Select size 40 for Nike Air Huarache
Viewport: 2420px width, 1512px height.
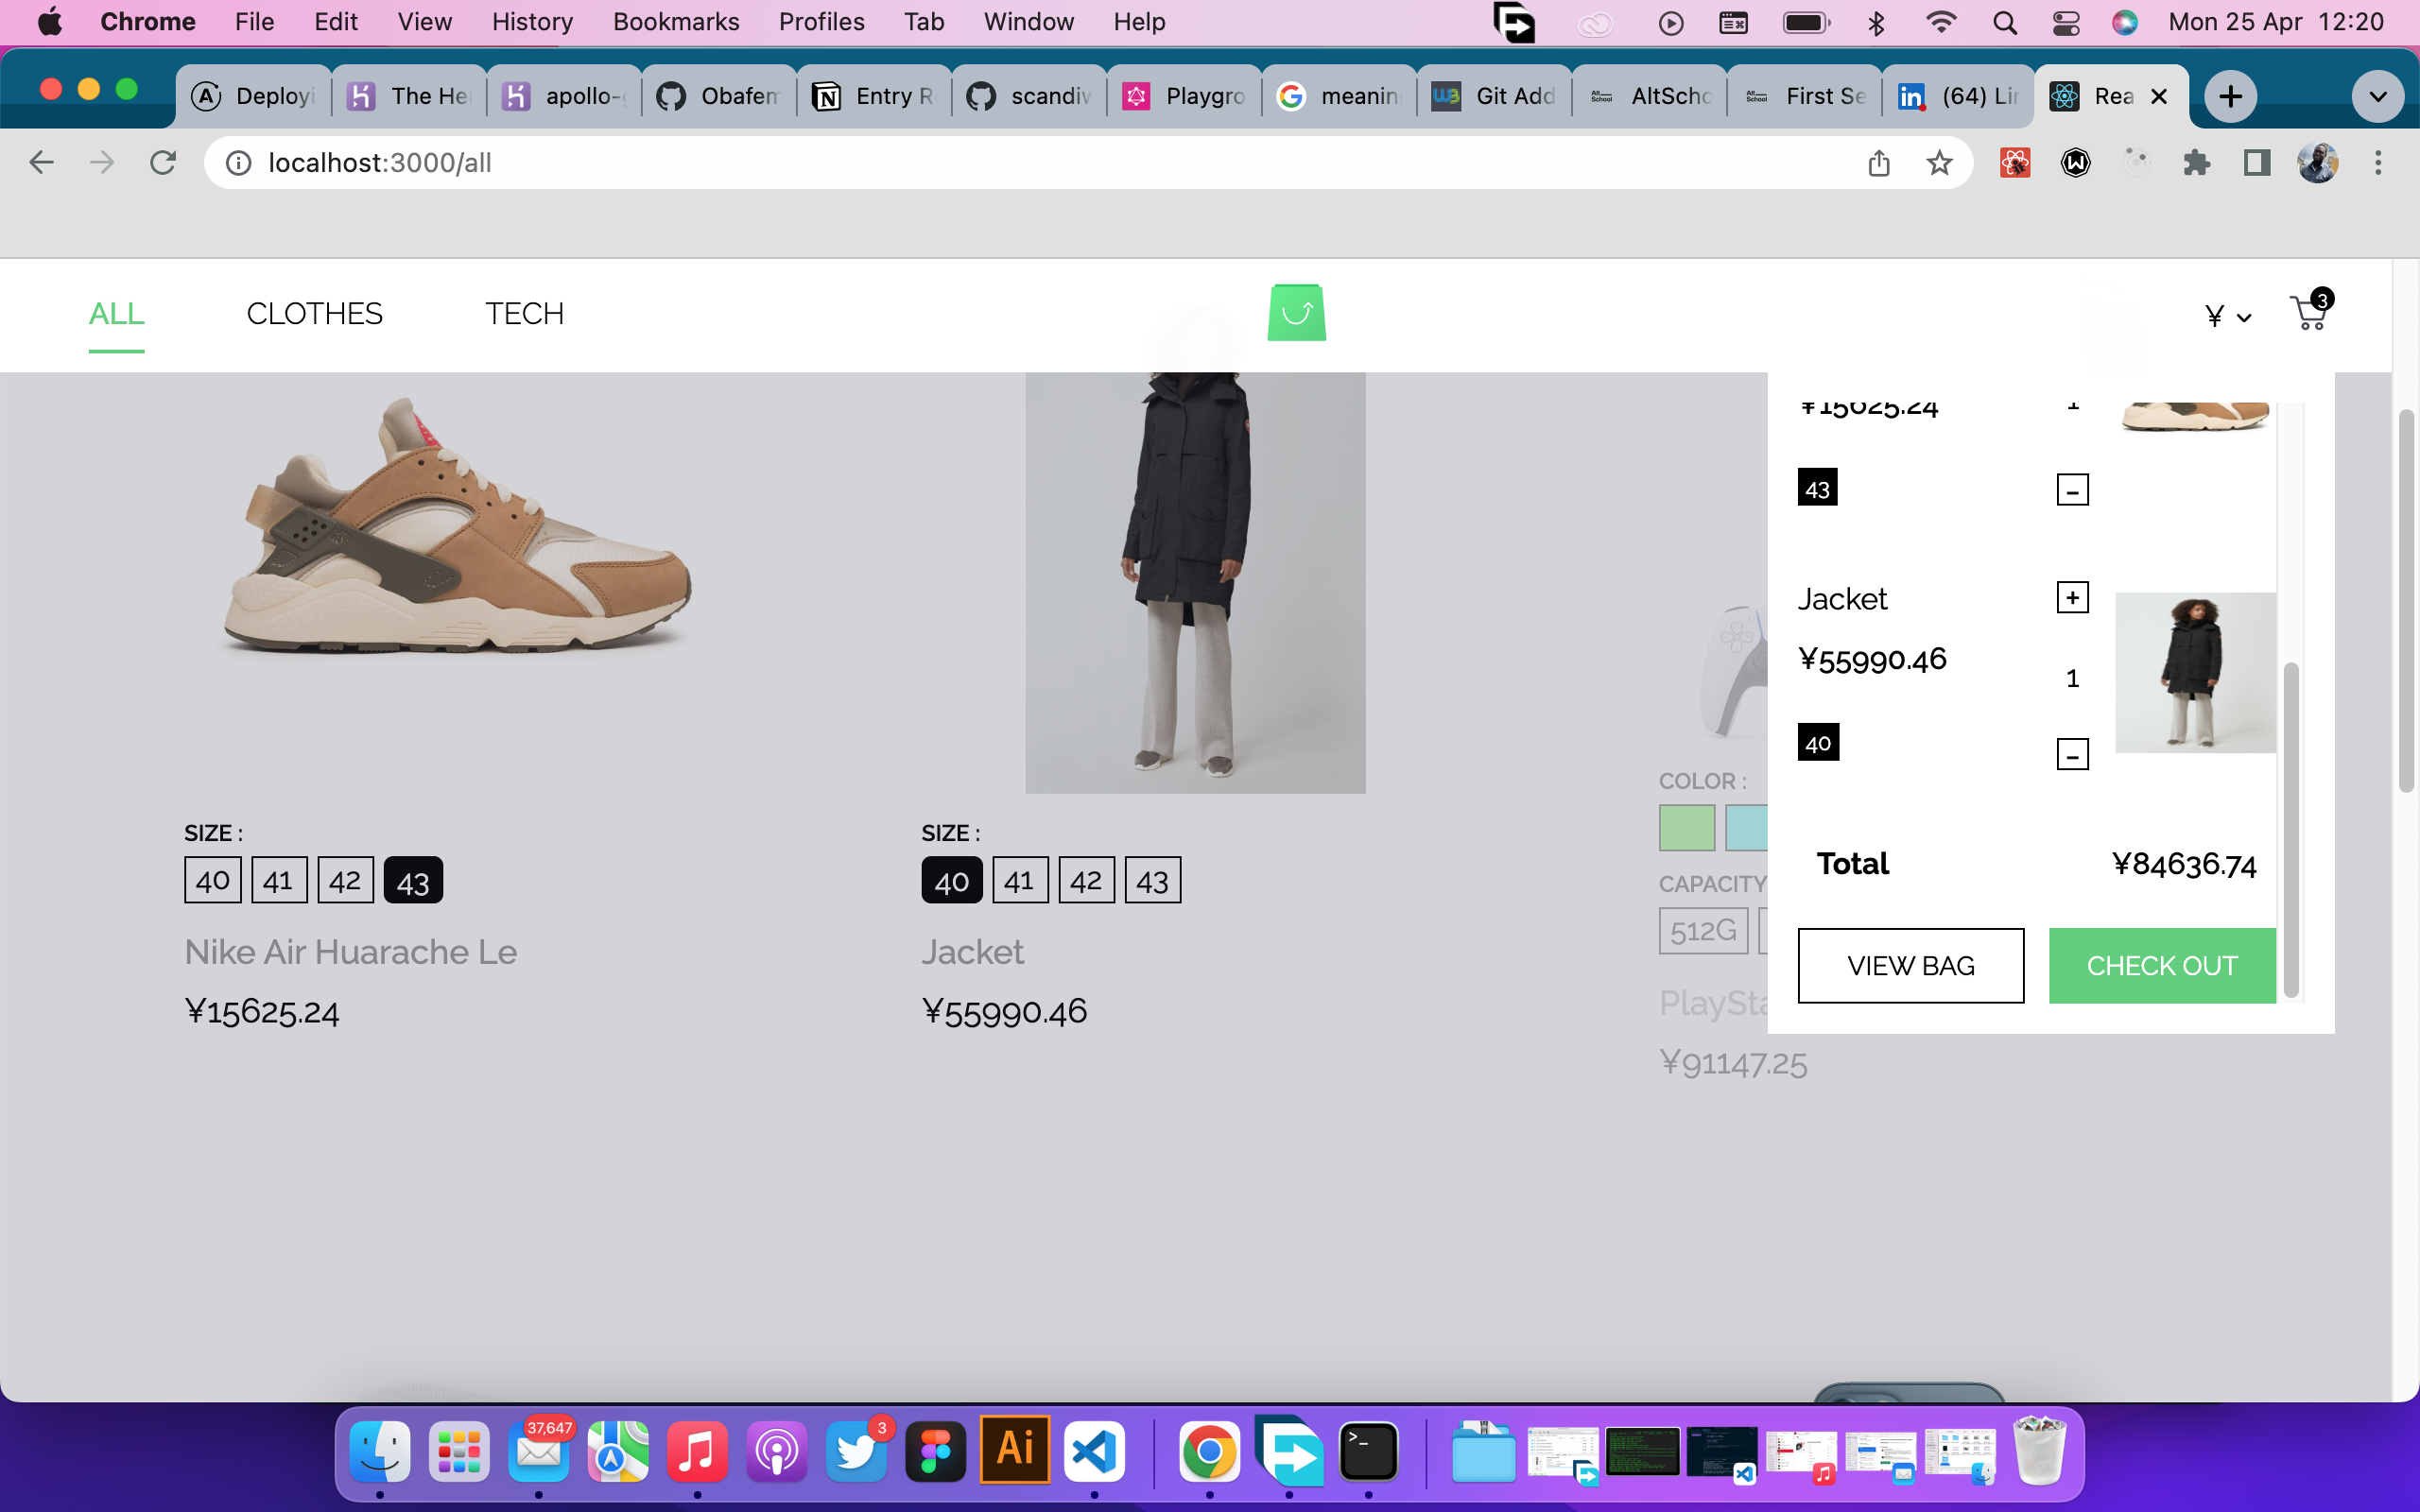click(x=212, y=880)
